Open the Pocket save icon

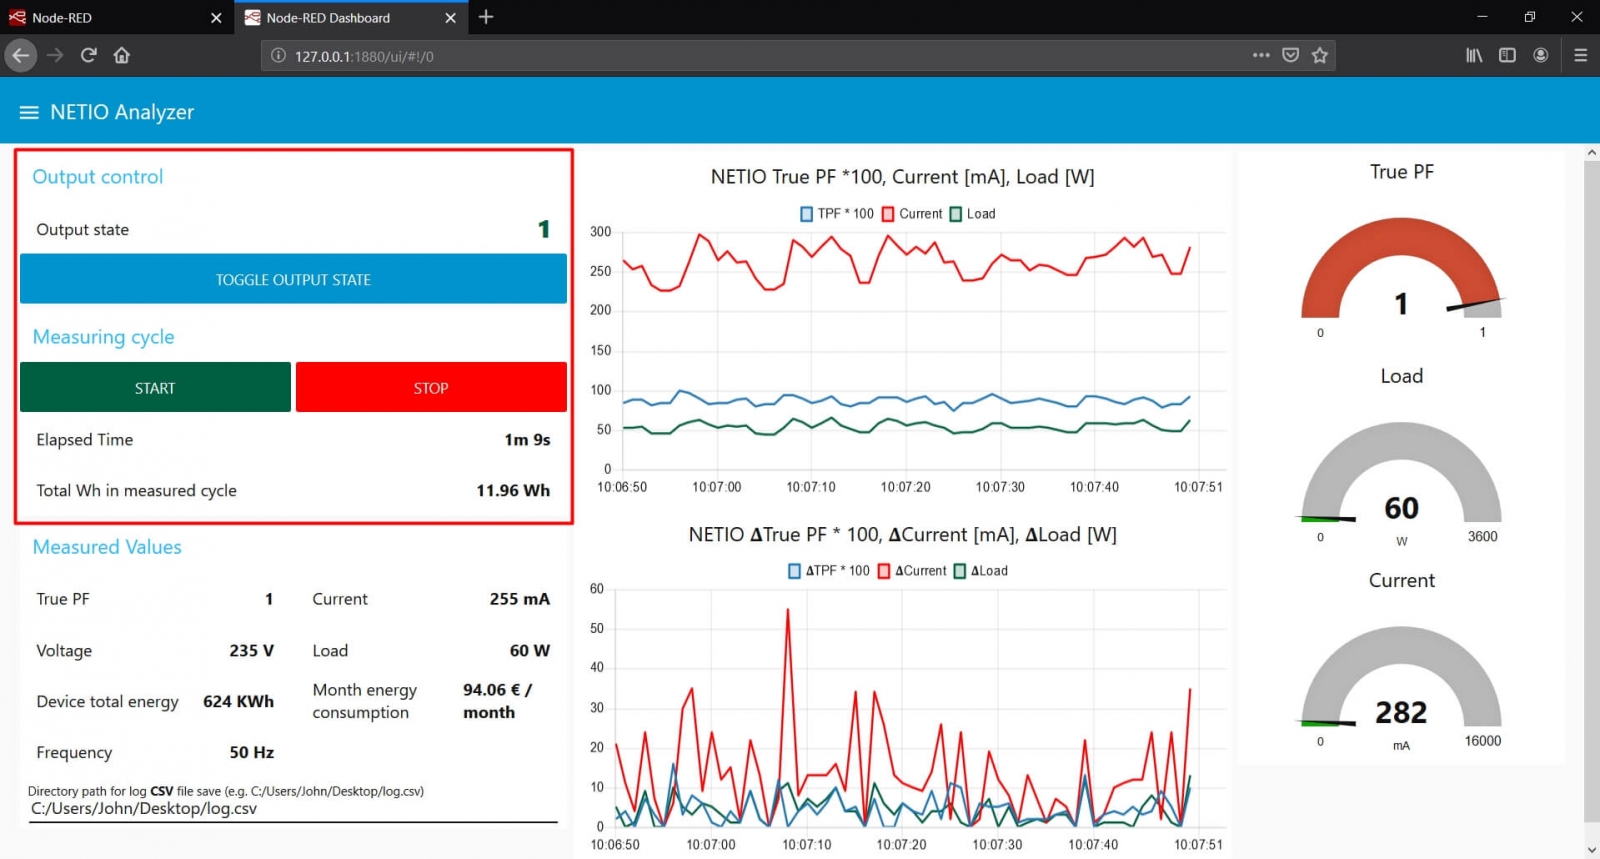(1290, 56)
